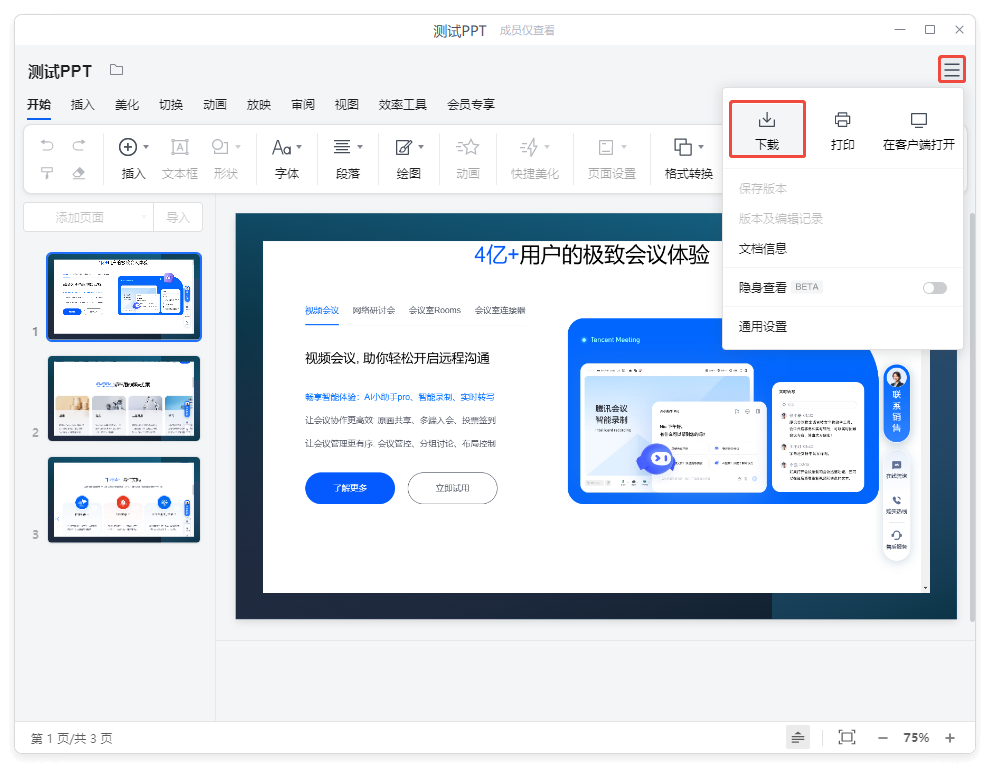This screenshot has height=768, width=990.
Task: Click the slide title 4亿+用户的极致会议体验
Action: coord(592,255)
